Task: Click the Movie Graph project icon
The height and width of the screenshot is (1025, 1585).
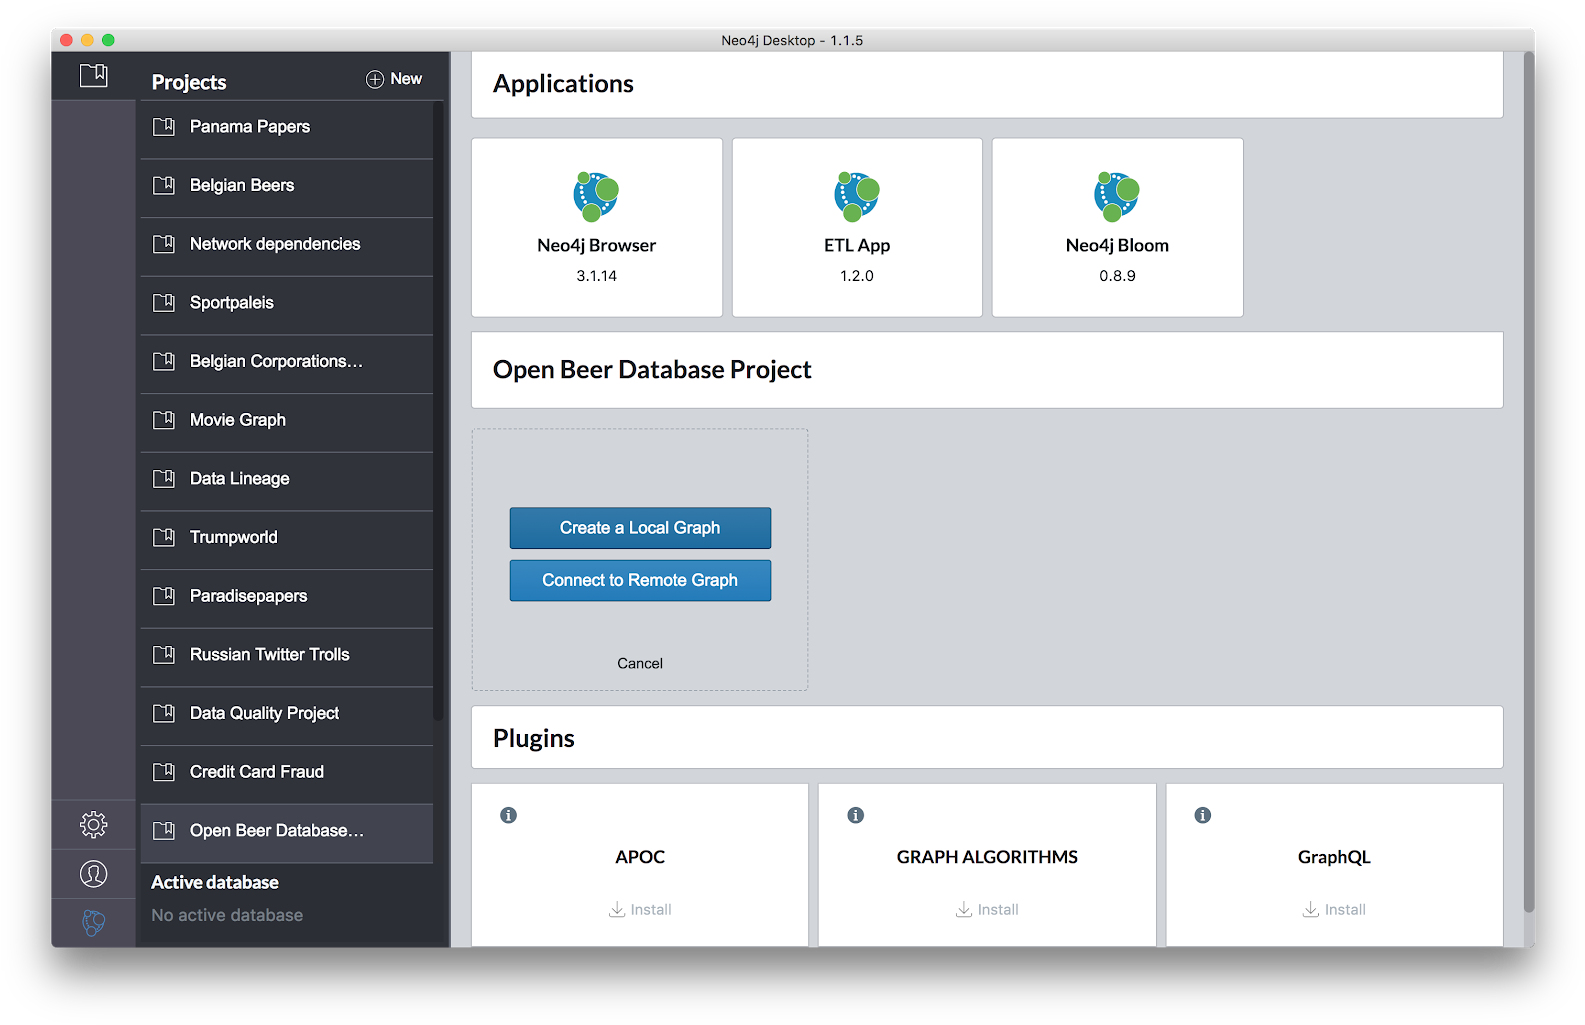Action: (164, 420)
